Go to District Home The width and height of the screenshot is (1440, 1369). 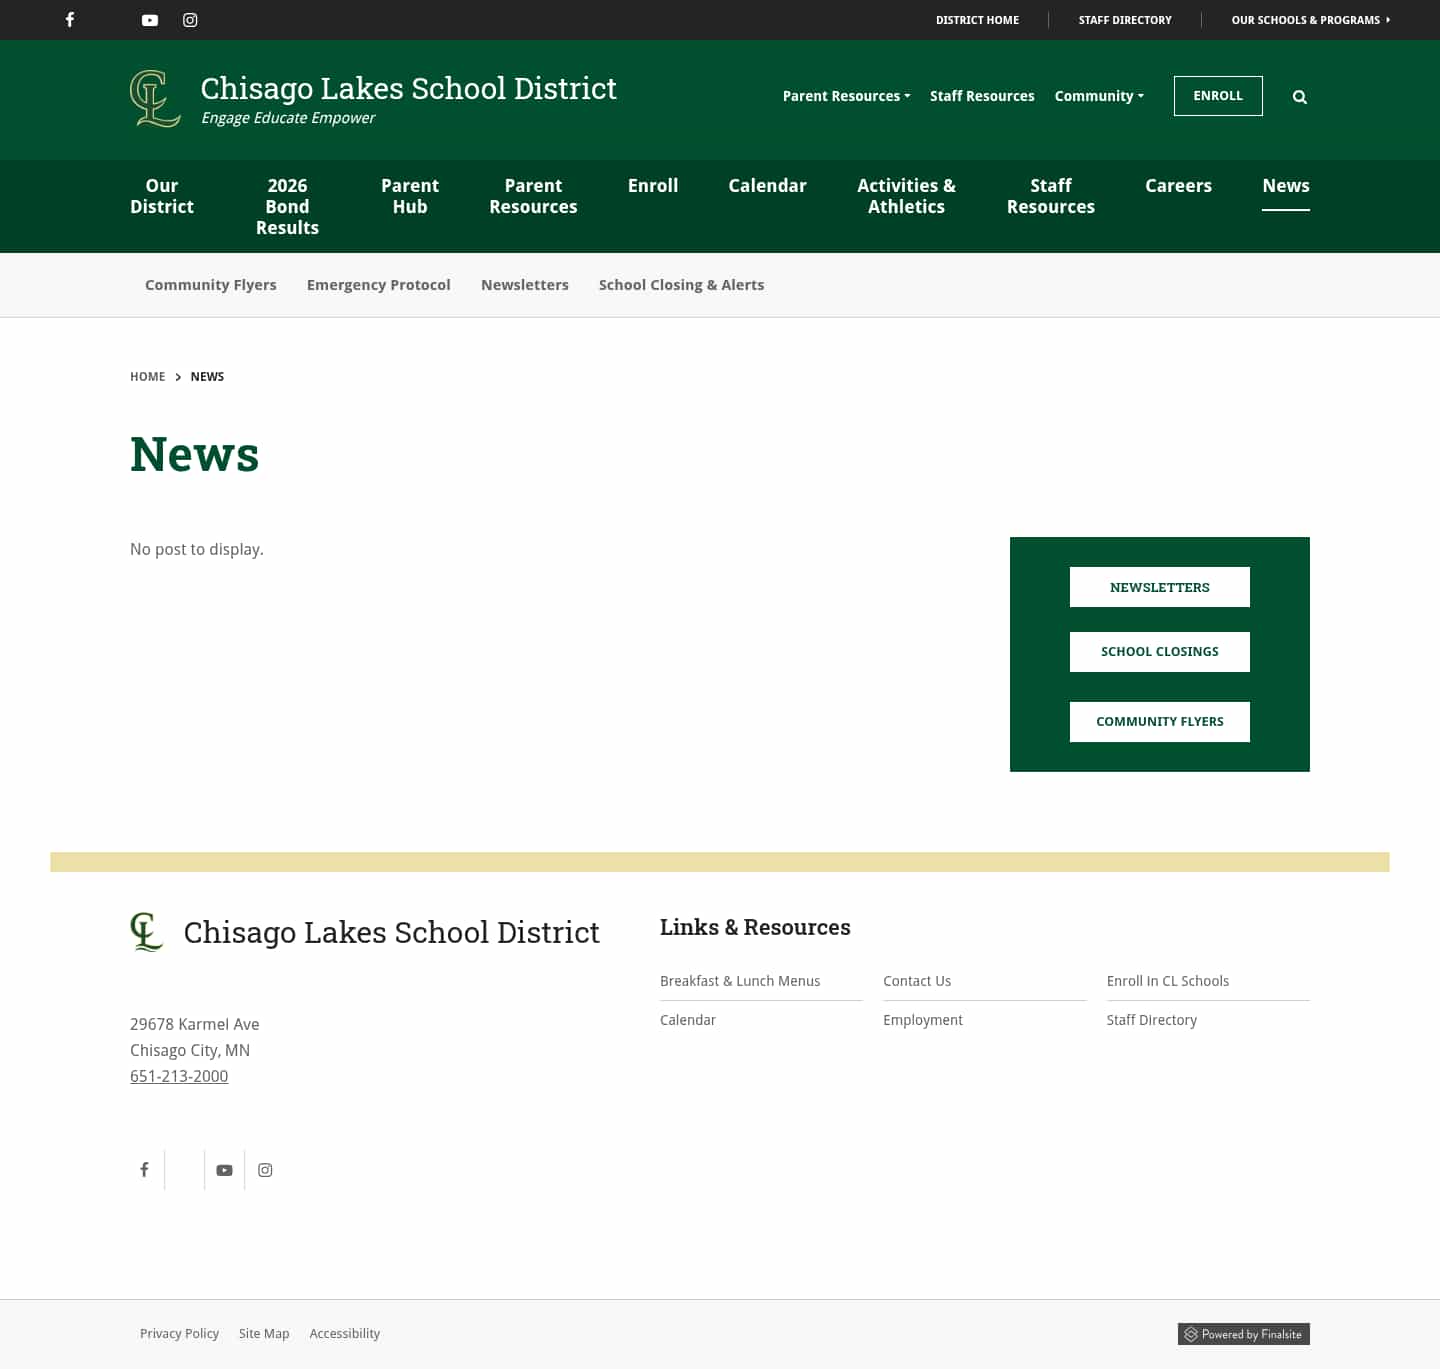point(977,20)
